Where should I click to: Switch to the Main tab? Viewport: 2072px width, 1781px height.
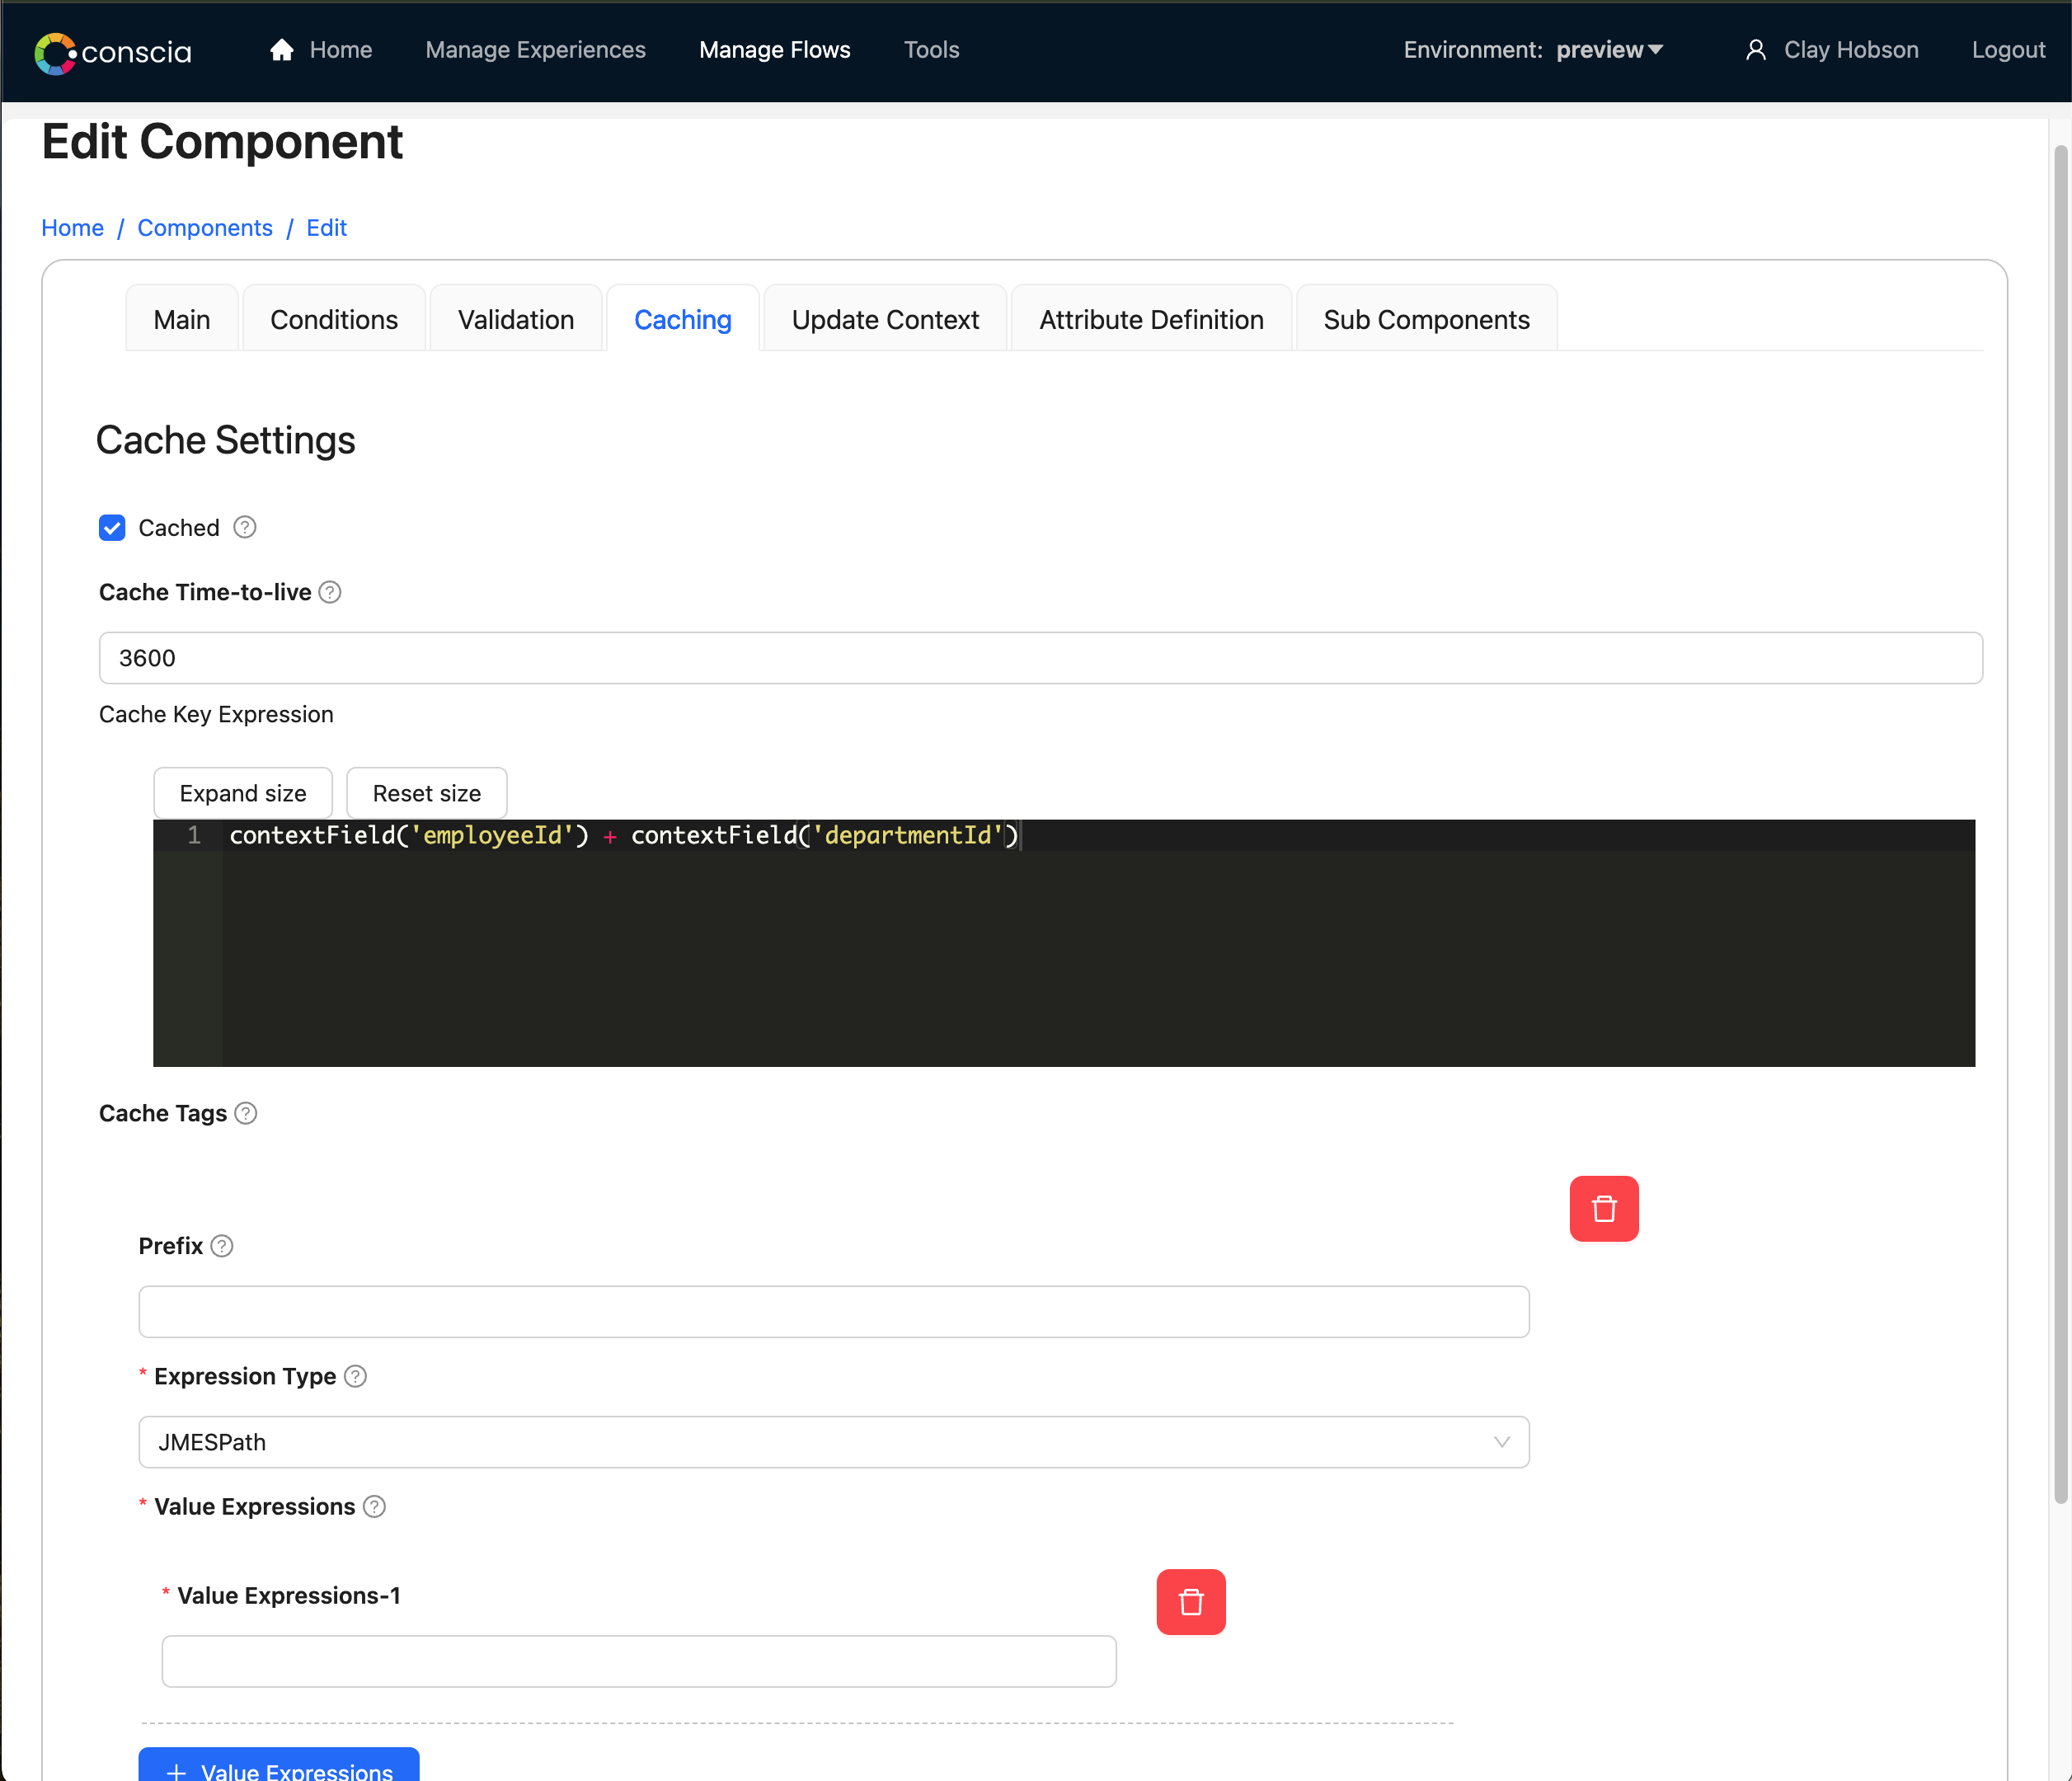click(181, 319)
